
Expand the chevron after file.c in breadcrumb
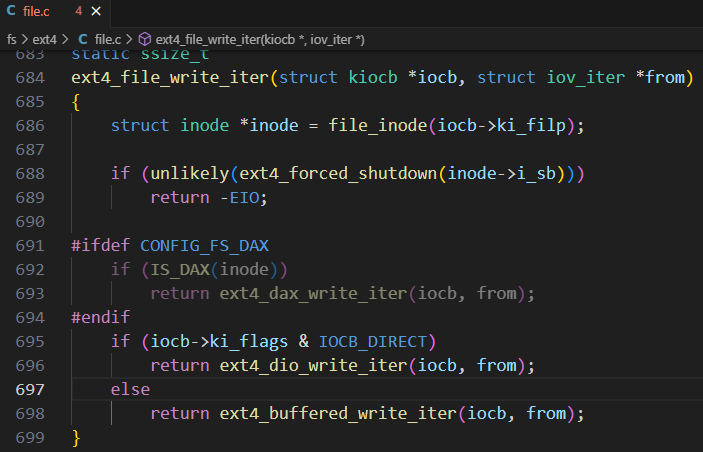coord(129,39)
